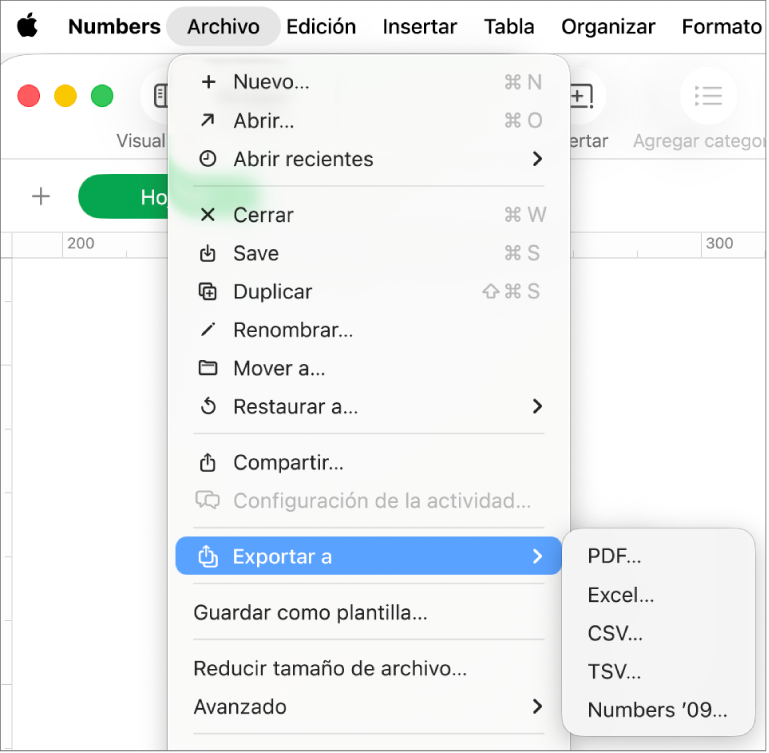Close the window with red button
Viewport: 769px width, 753px height.
click(x=28, y=96)
